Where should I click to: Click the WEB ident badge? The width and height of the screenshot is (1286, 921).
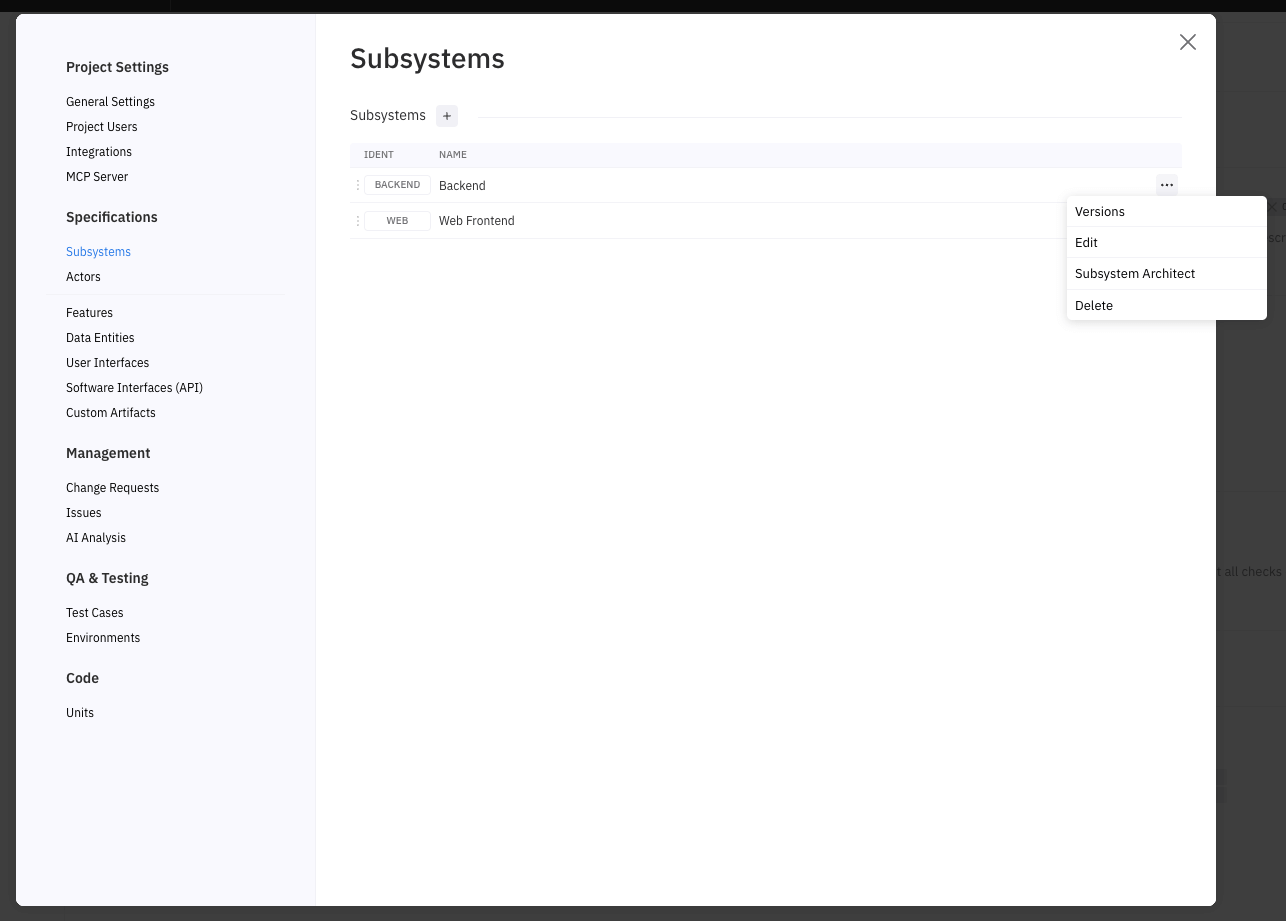397,221
